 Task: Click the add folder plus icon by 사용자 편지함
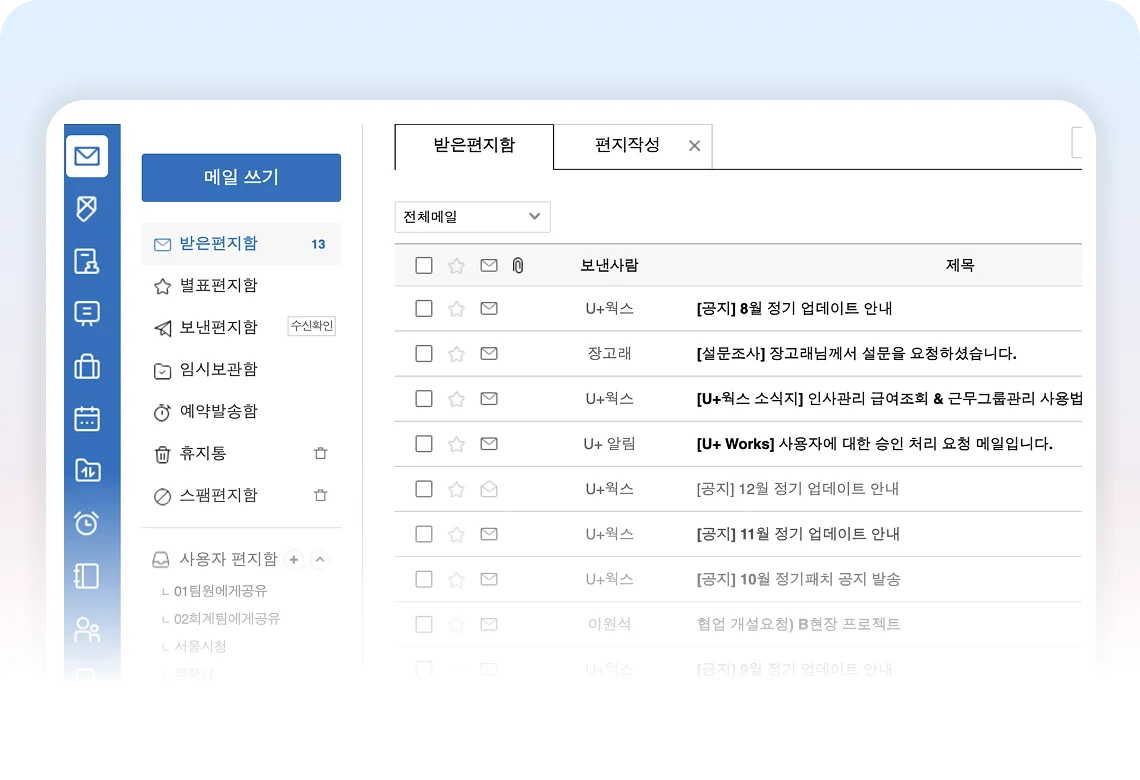coord(294,560)
